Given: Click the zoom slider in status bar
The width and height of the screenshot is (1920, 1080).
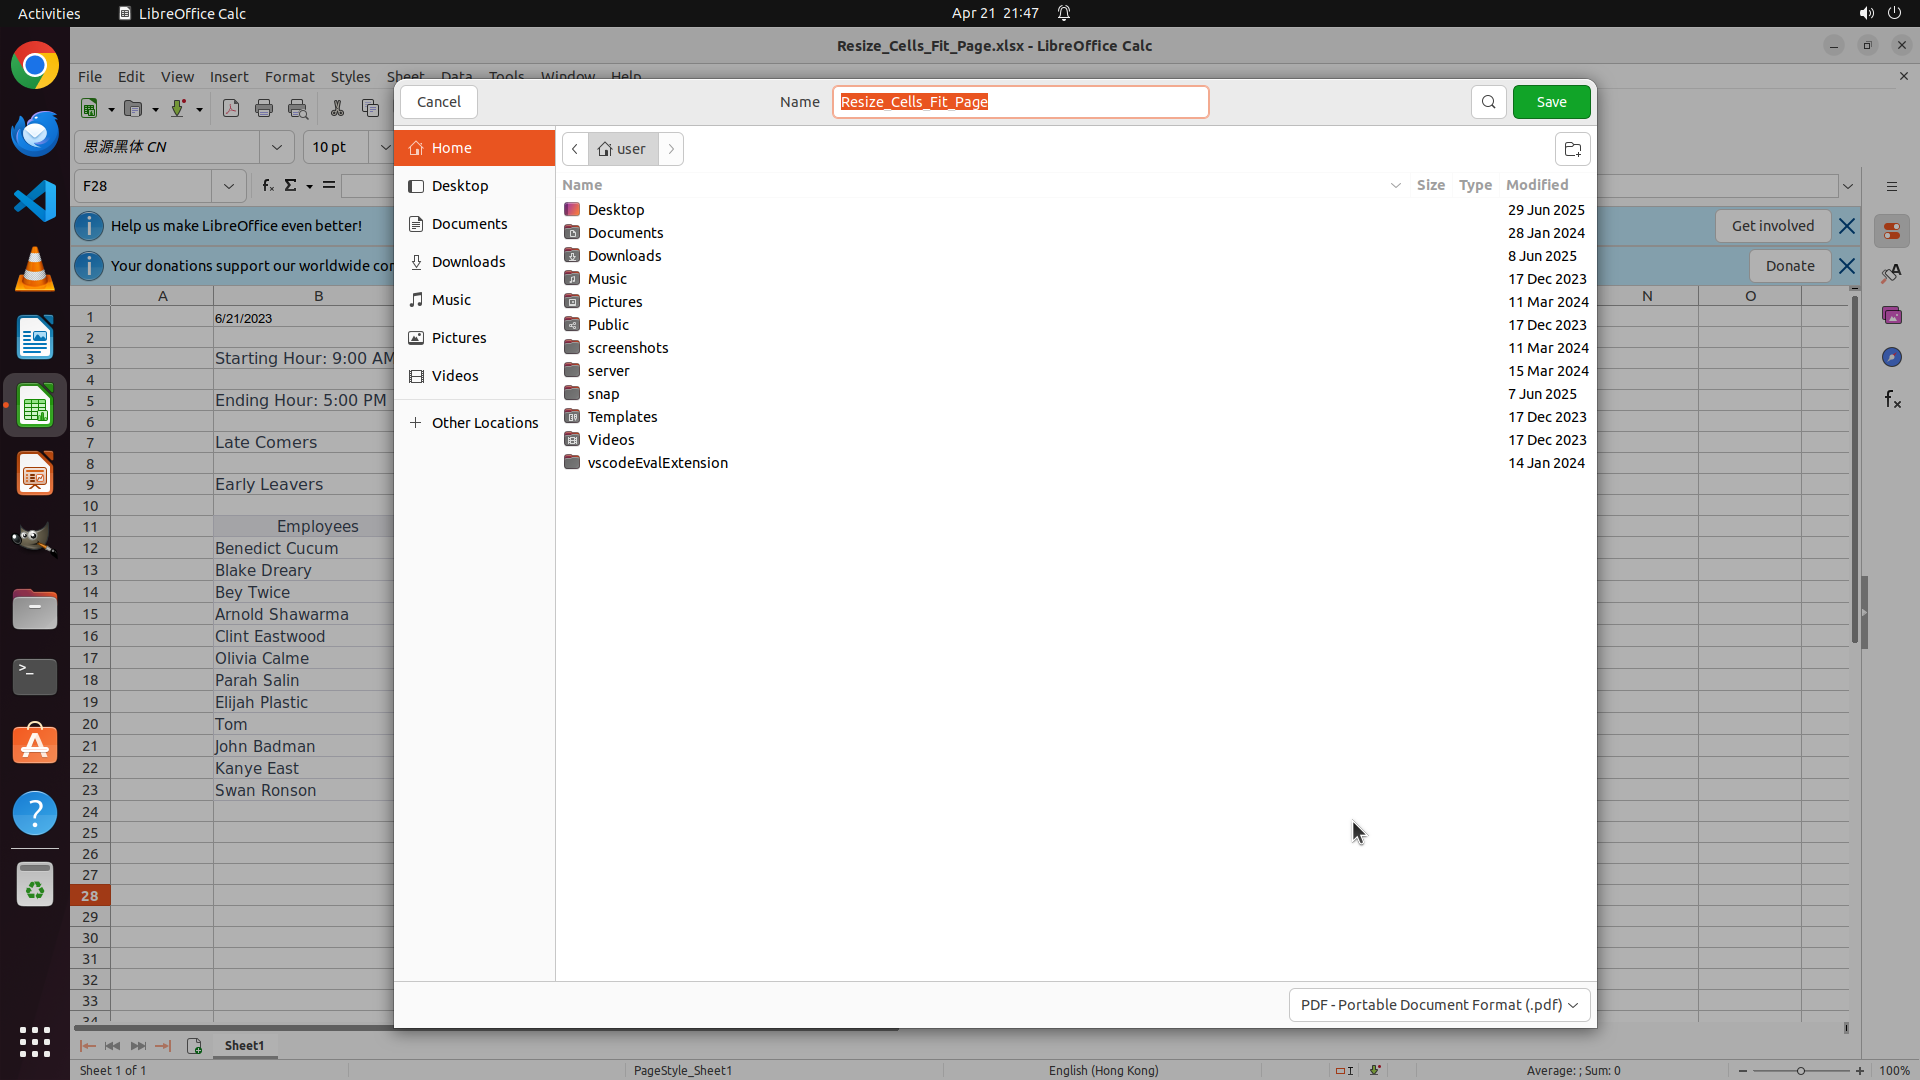Looking at the screenshot, I should click(x=1800, y=1071).
